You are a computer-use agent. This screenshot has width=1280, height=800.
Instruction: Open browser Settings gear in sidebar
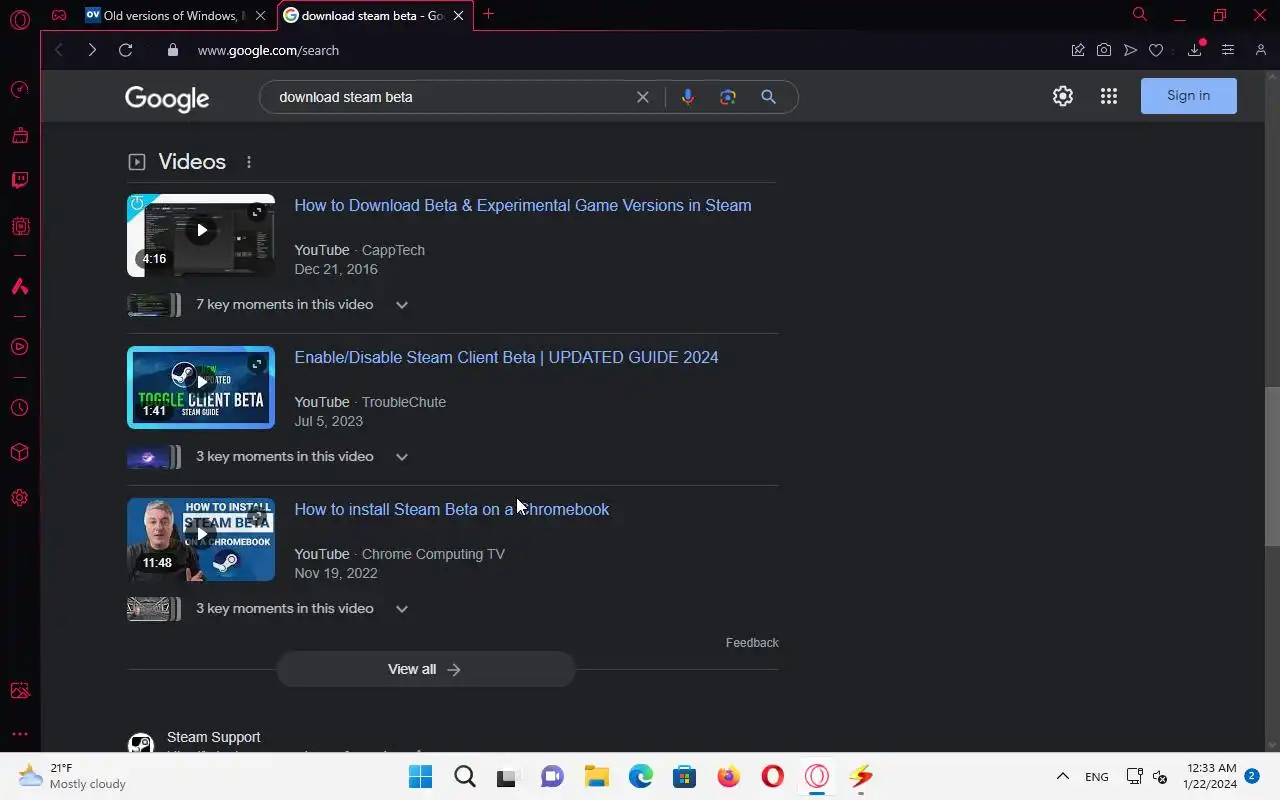20,498
